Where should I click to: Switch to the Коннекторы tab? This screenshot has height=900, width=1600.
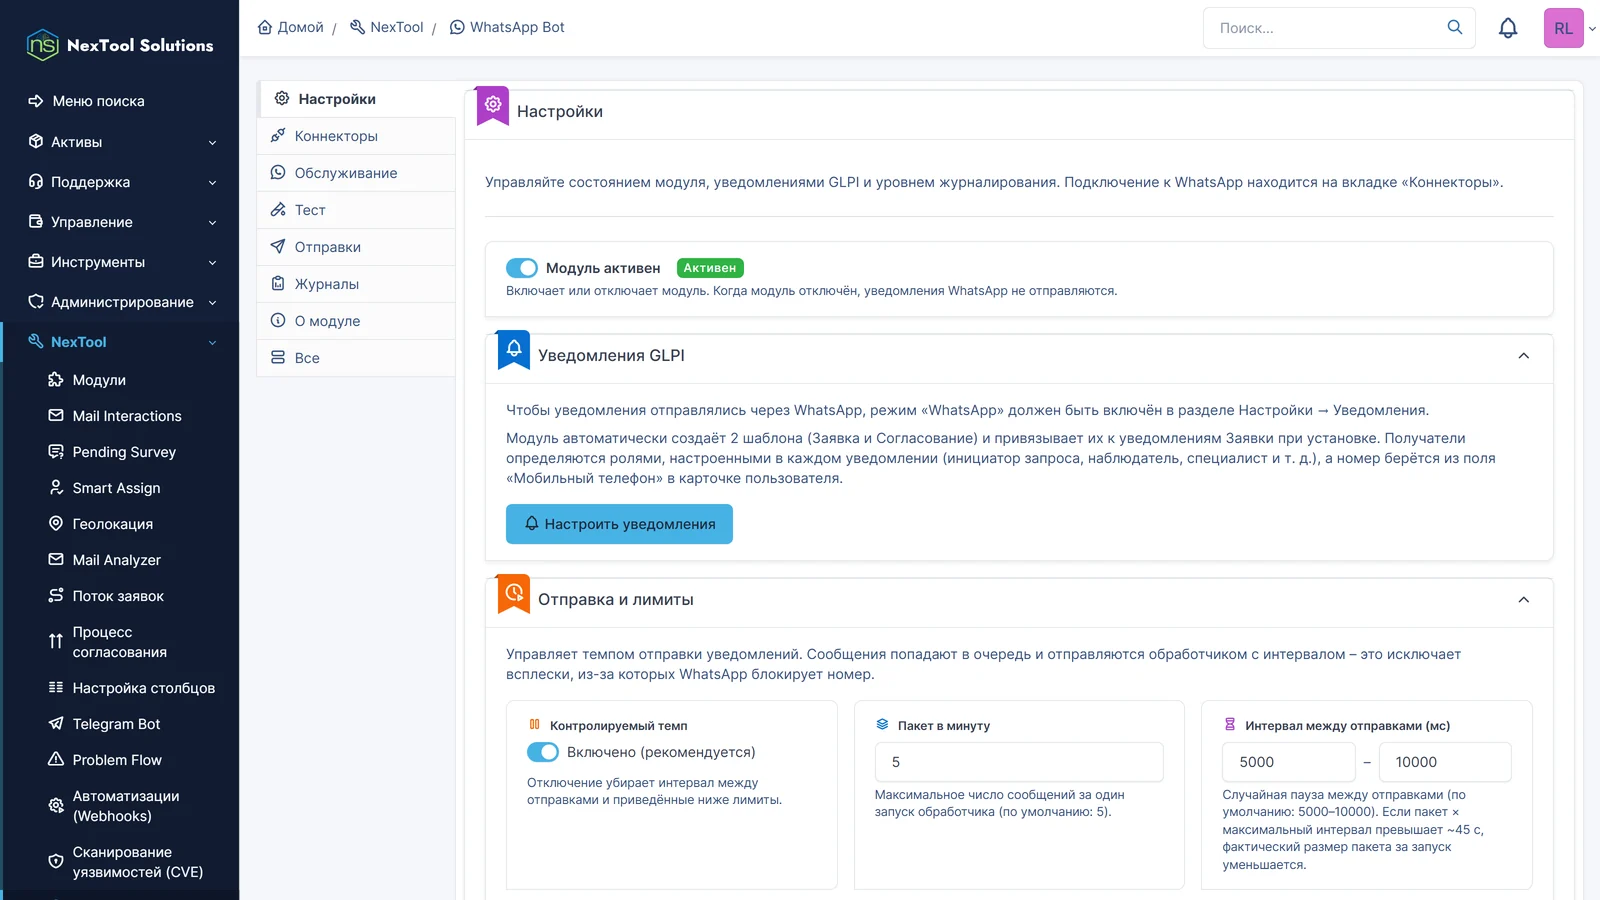(356, 136)
